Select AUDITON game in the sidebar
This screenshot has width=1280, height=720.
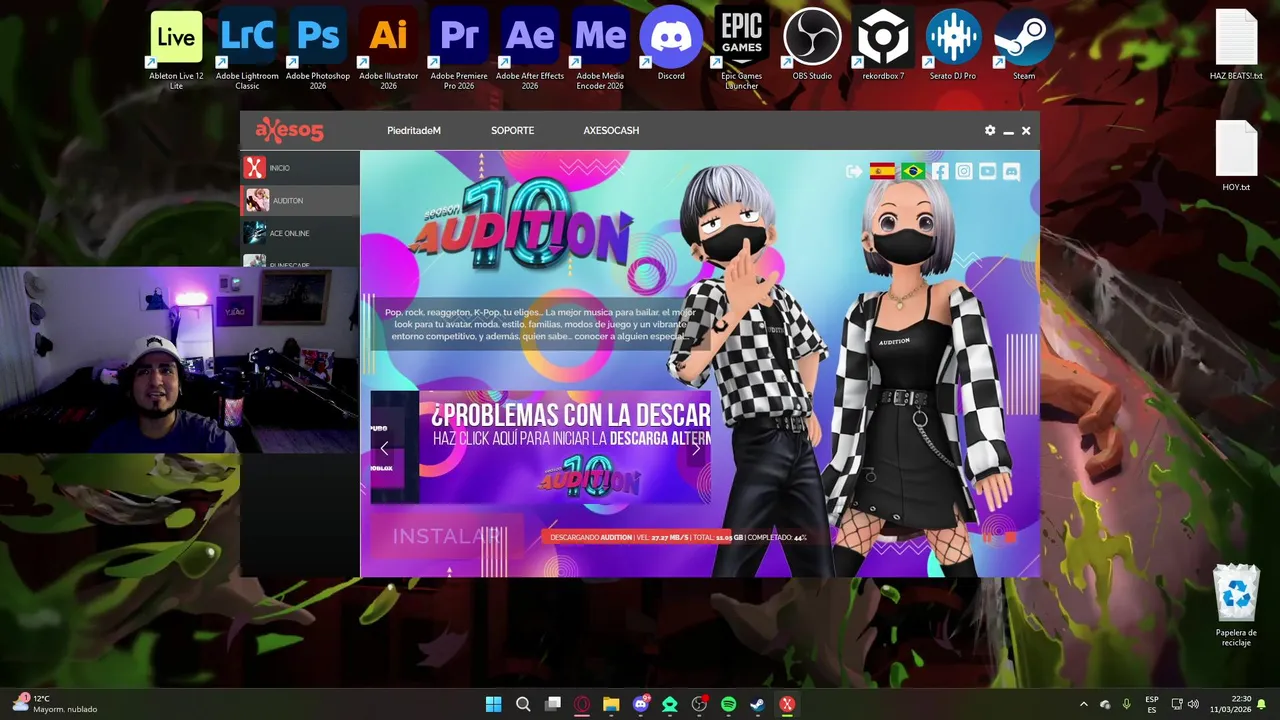(300, 201)
